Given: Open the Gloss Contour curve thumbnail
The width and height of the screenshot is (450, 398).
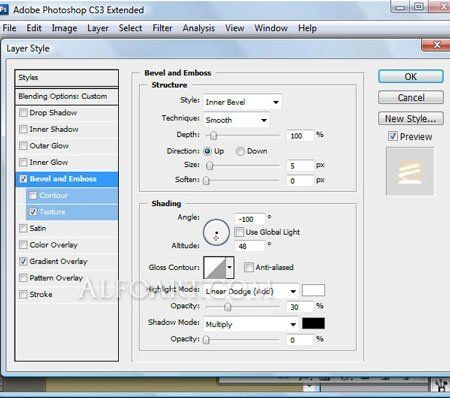Looking at the screenshot, I should pos(214,267).
